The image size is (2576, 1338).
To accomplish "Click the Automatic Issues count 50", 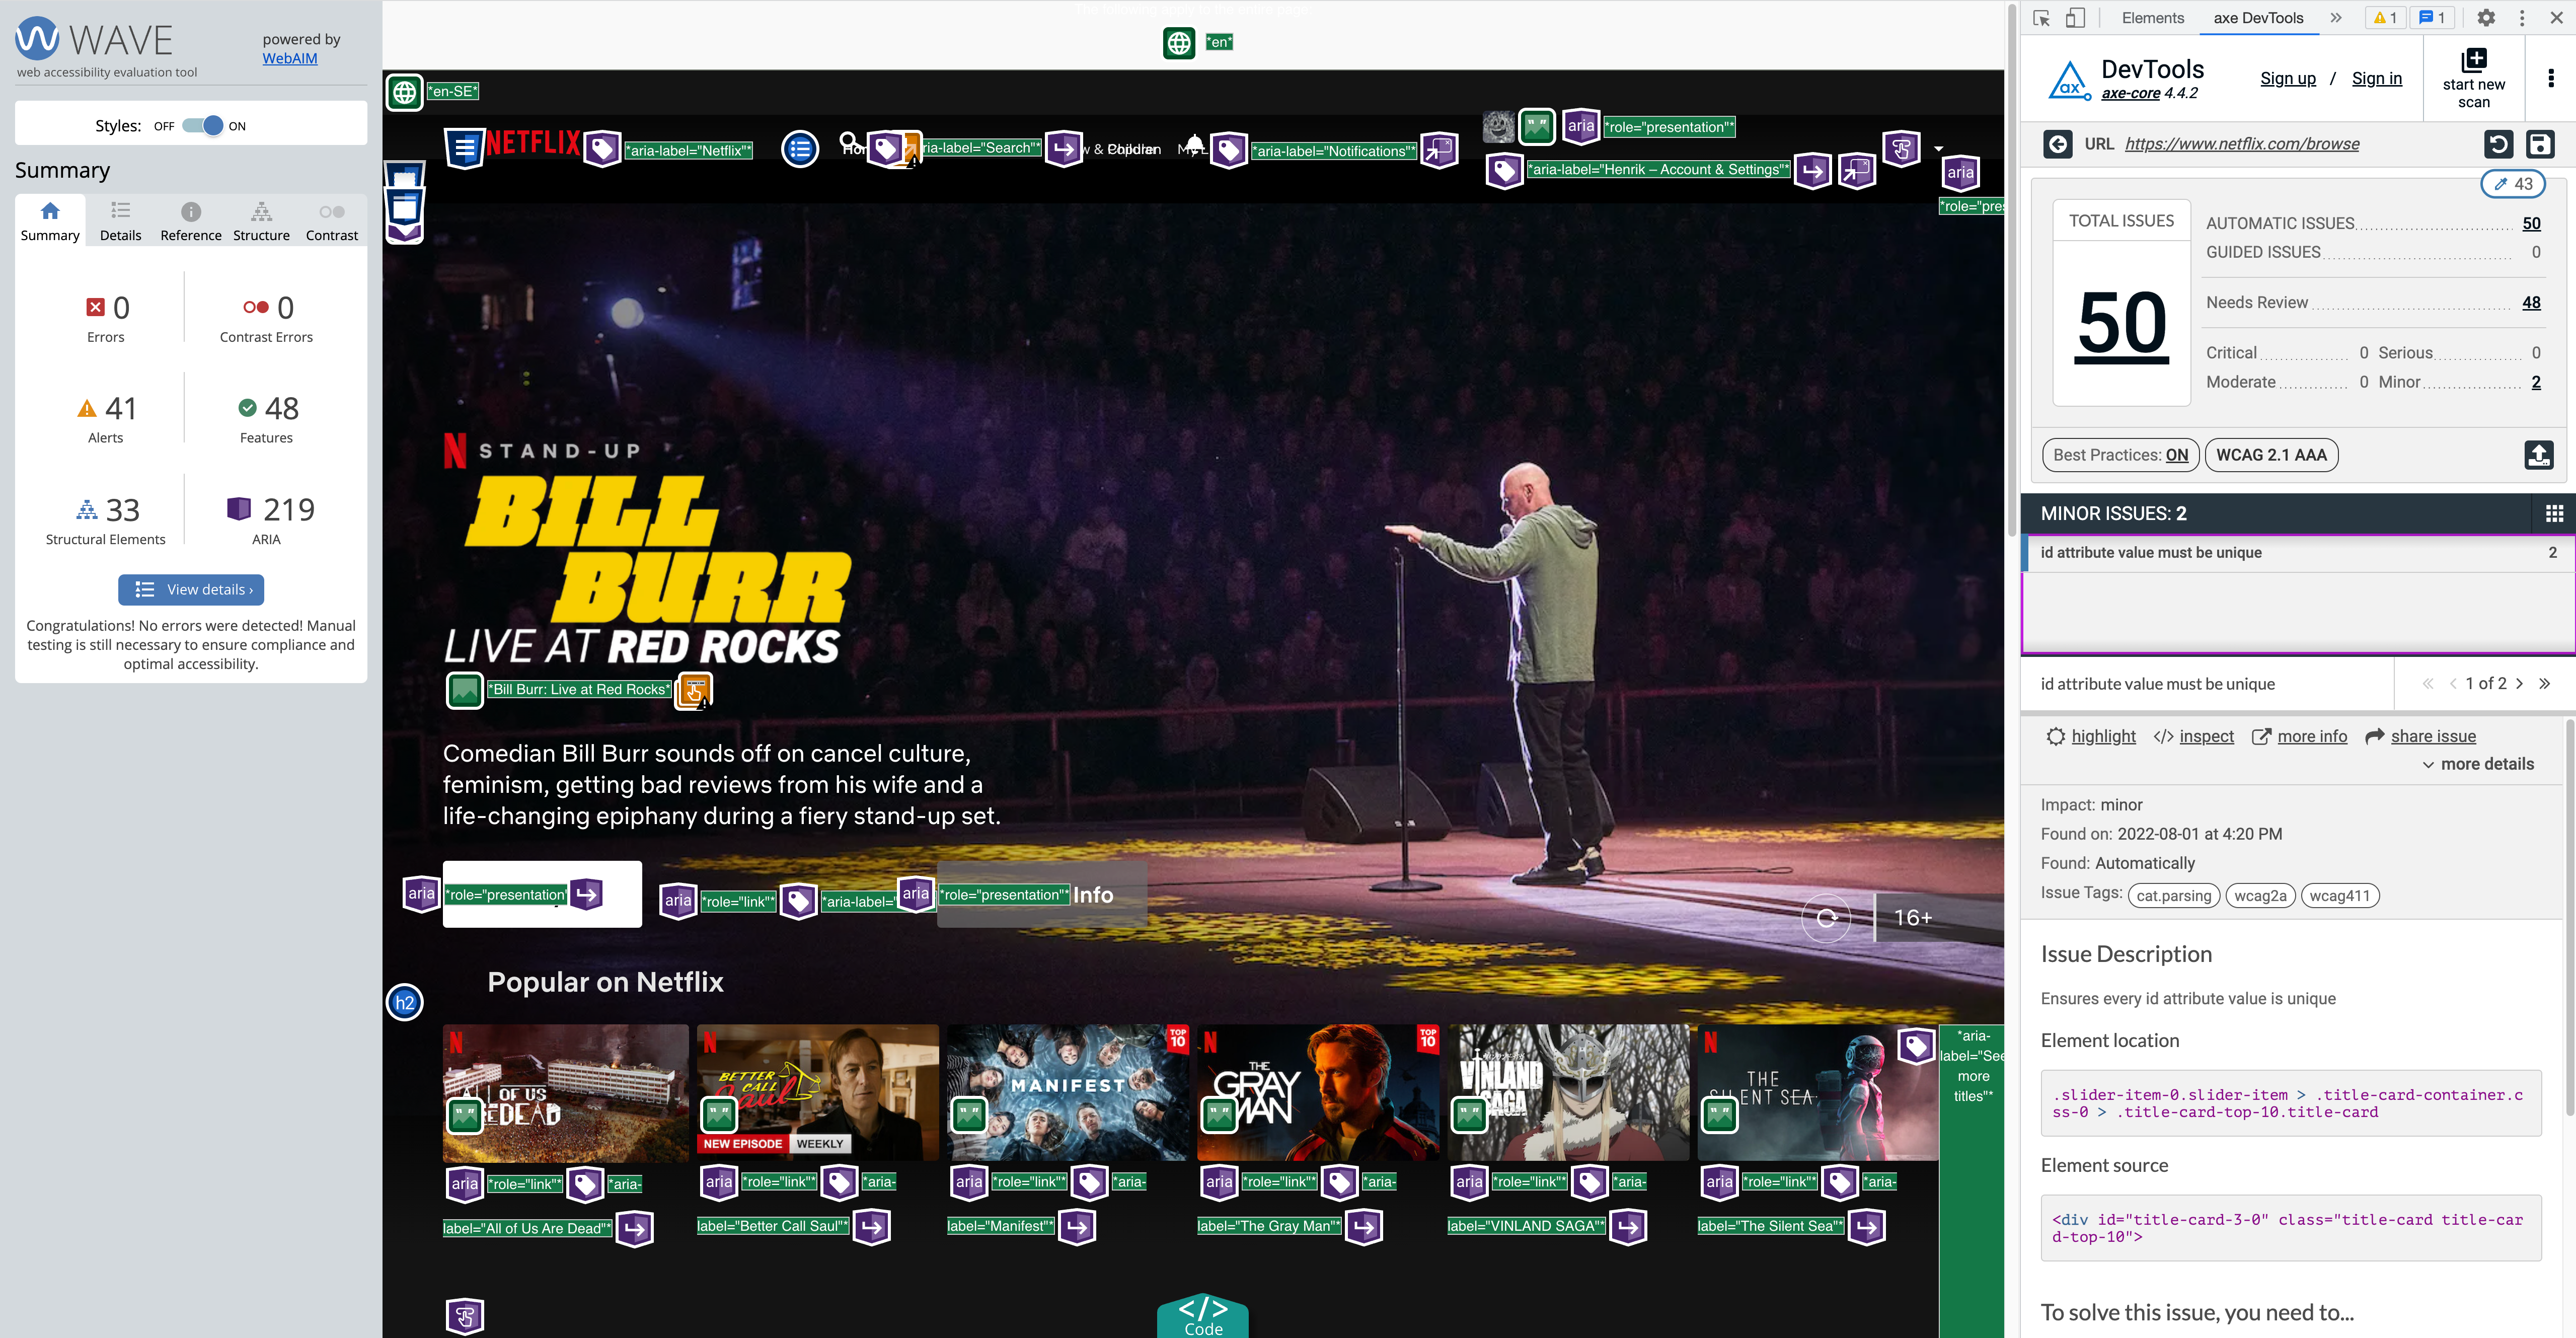I will pos(2530,224).
